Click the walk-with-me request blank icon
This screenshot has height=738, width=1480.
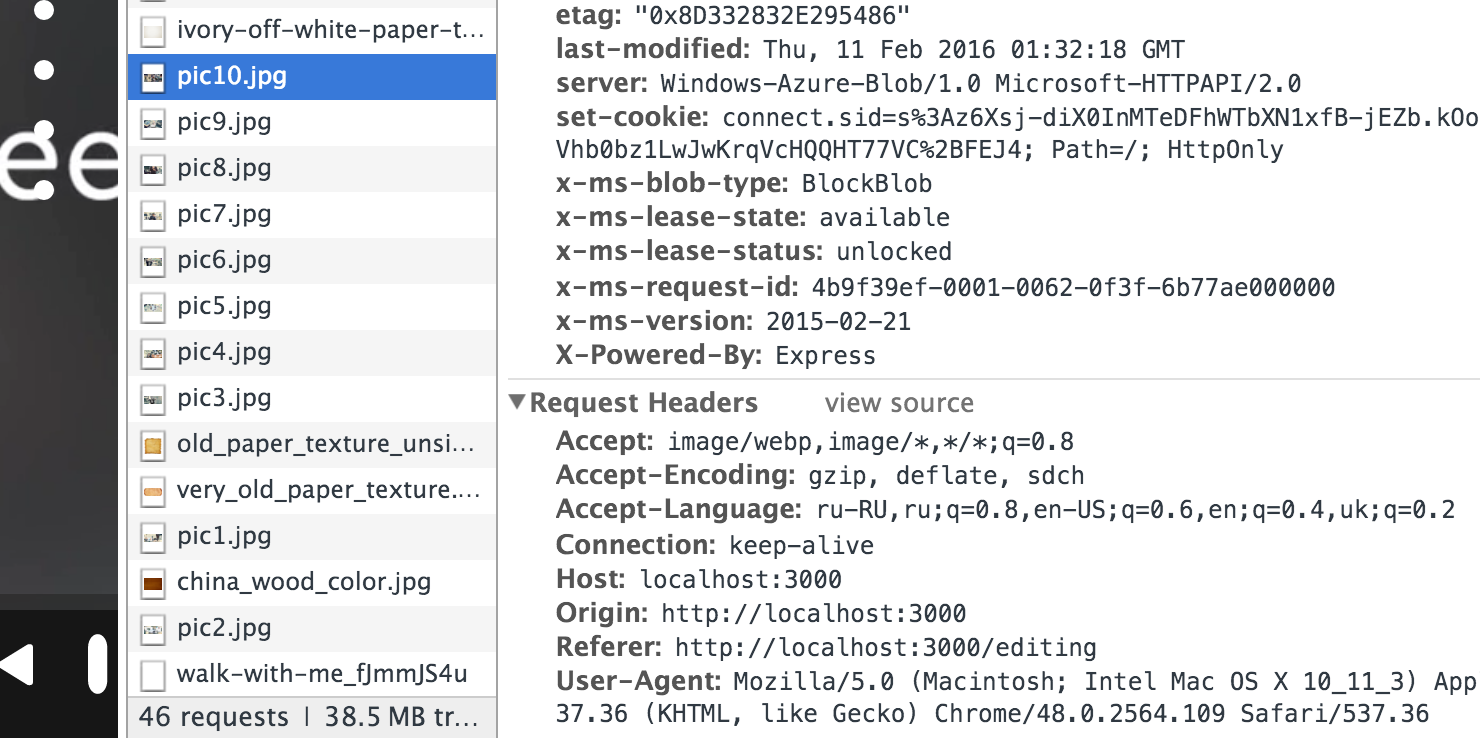(x=153, y=675)
